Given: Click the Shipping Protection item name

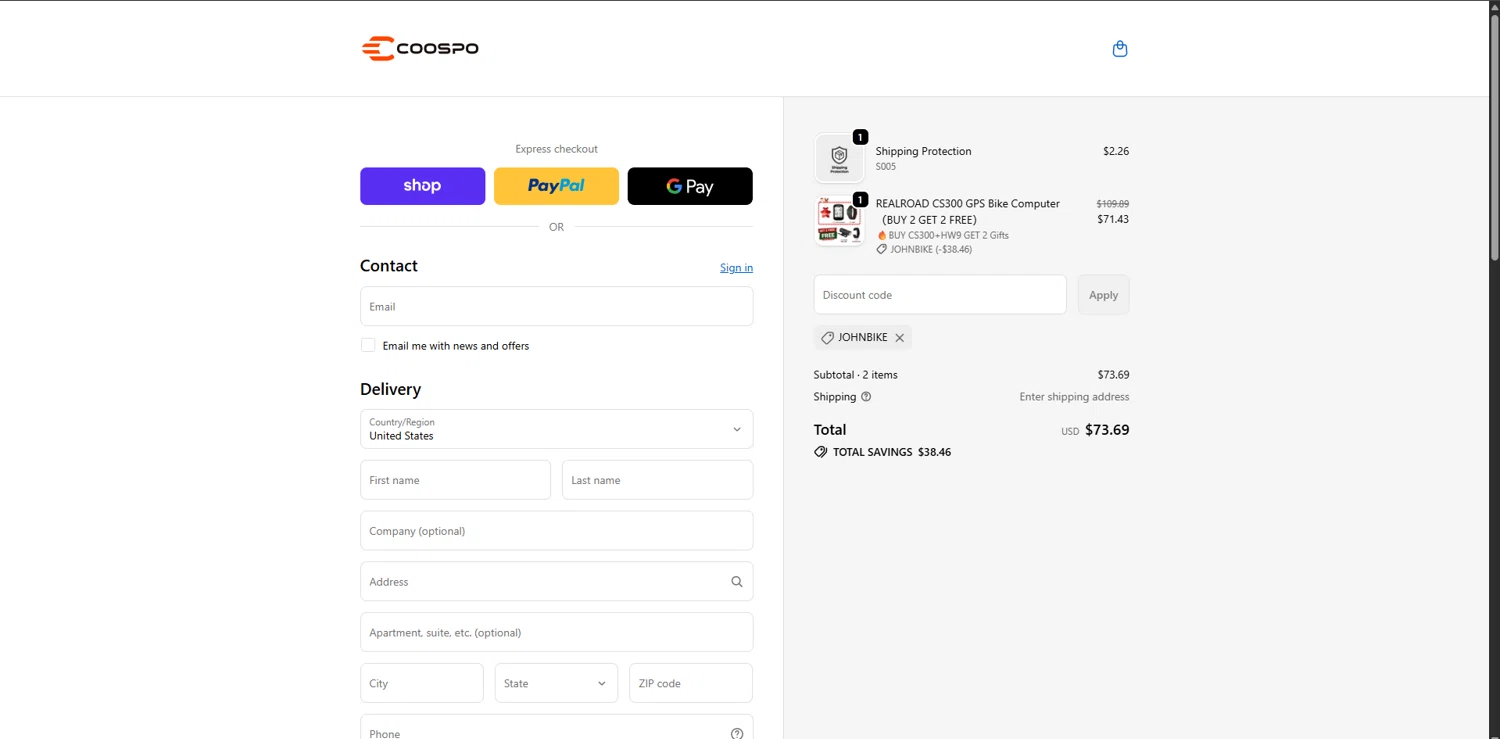Looking at the screenshot, I should pyautogui.click(x=923, y=151).
